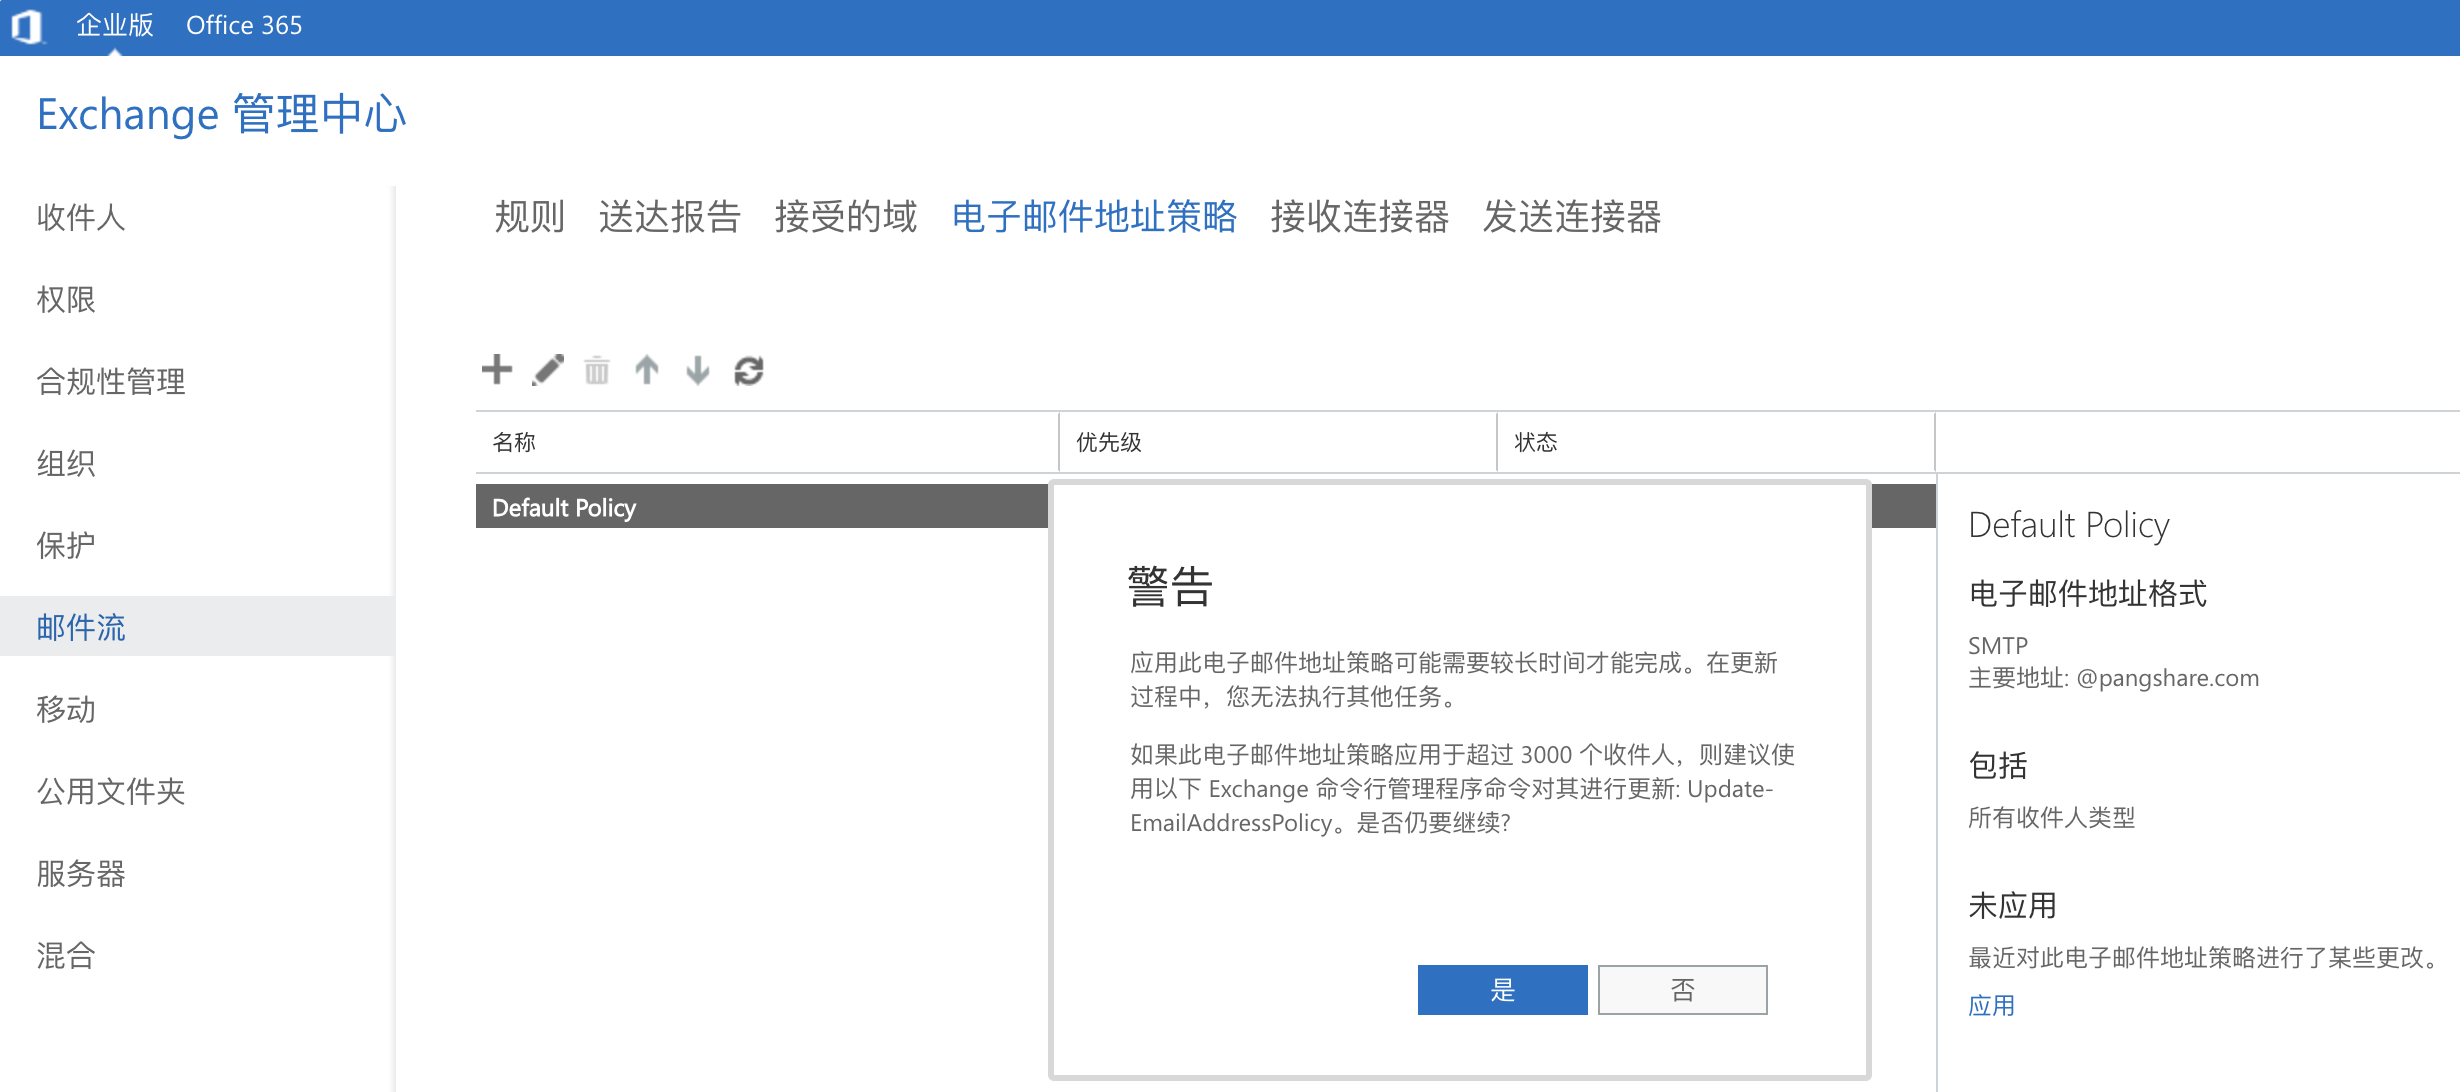Click the pencil edit icon

[548, 370]
